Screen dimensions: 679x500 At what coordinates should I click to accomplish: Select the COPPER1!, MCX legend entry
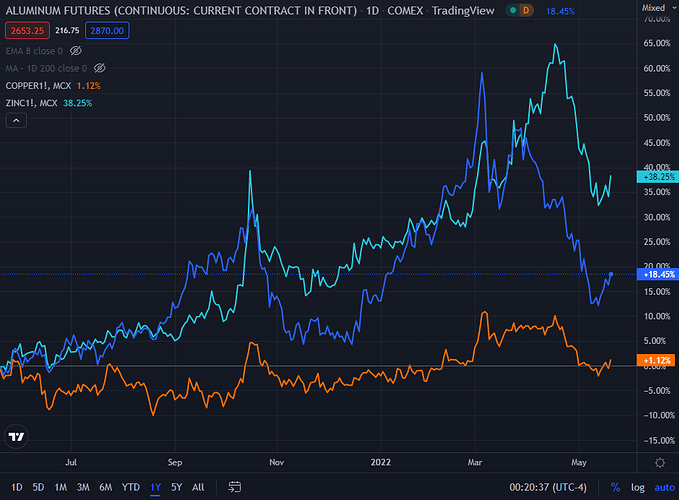pos(38,86)
